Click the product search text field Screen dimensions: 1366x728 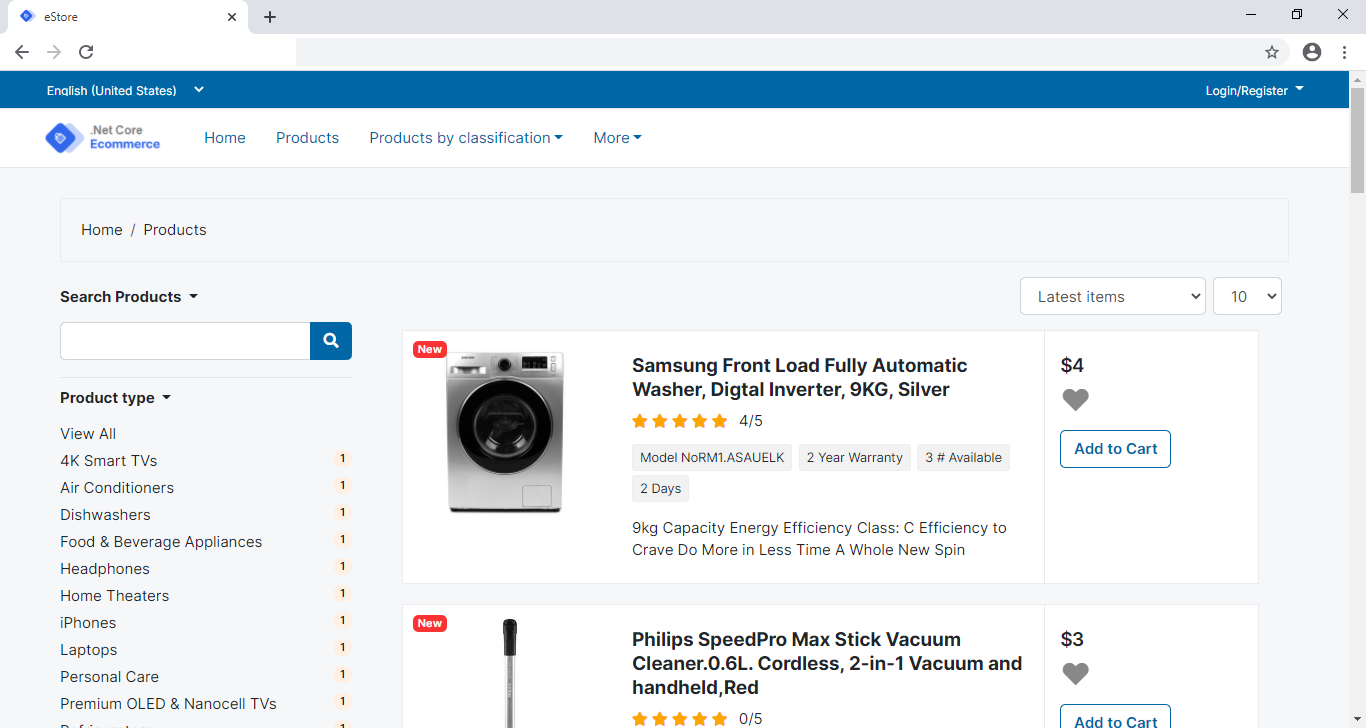[x=185, y=341]
